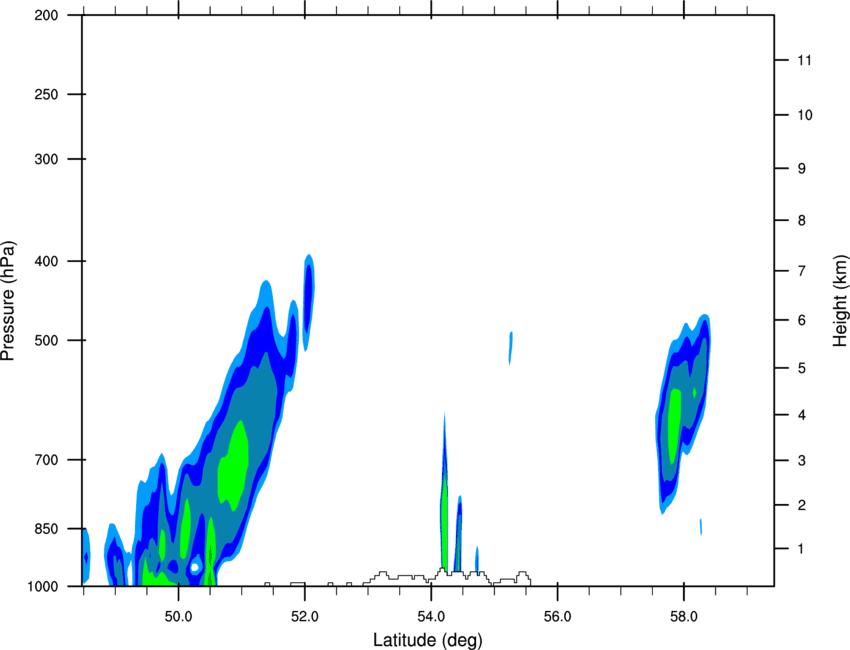Click the 1 km height label

click(801, 549)
